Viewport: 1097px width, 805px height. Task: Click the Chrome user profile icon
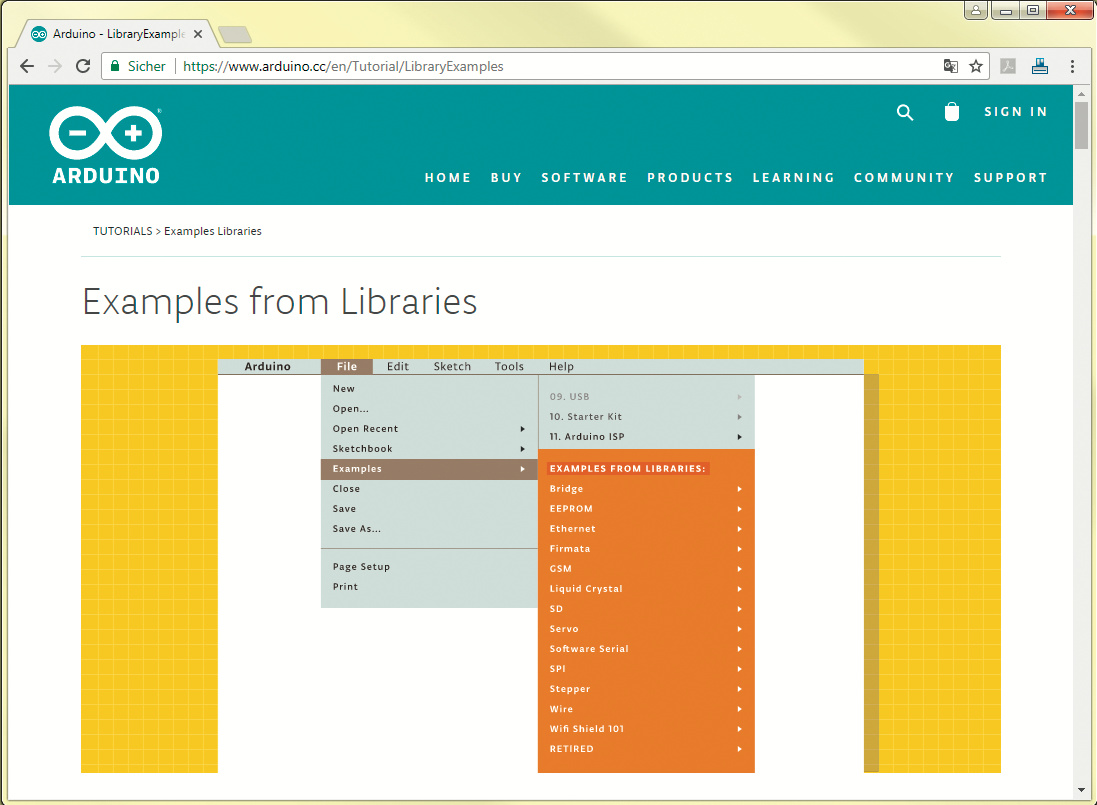click(975, 11)
